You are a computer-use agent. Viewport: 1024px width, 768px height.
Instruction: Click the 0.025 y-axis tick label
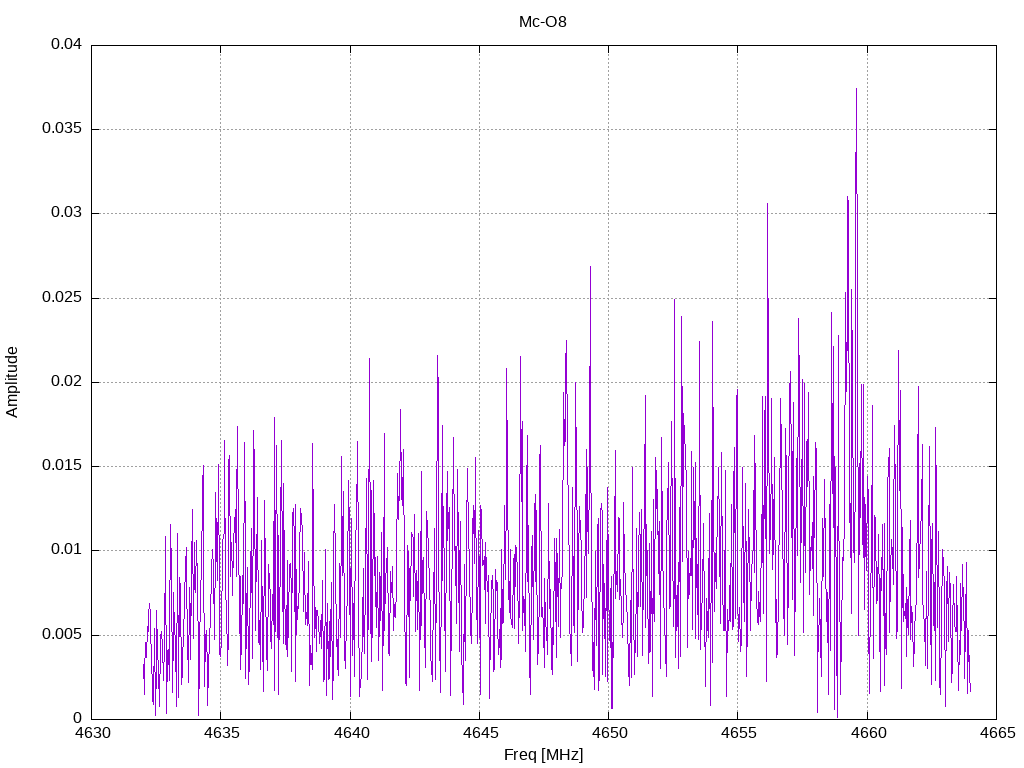[62, 298]
